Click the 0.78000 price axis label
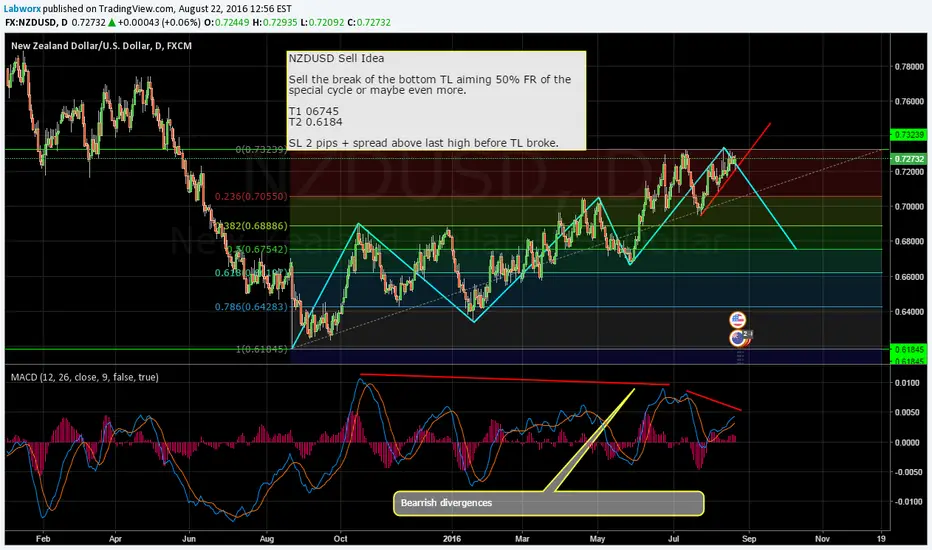Screen dimensions: 932x550 click(909, 67)
